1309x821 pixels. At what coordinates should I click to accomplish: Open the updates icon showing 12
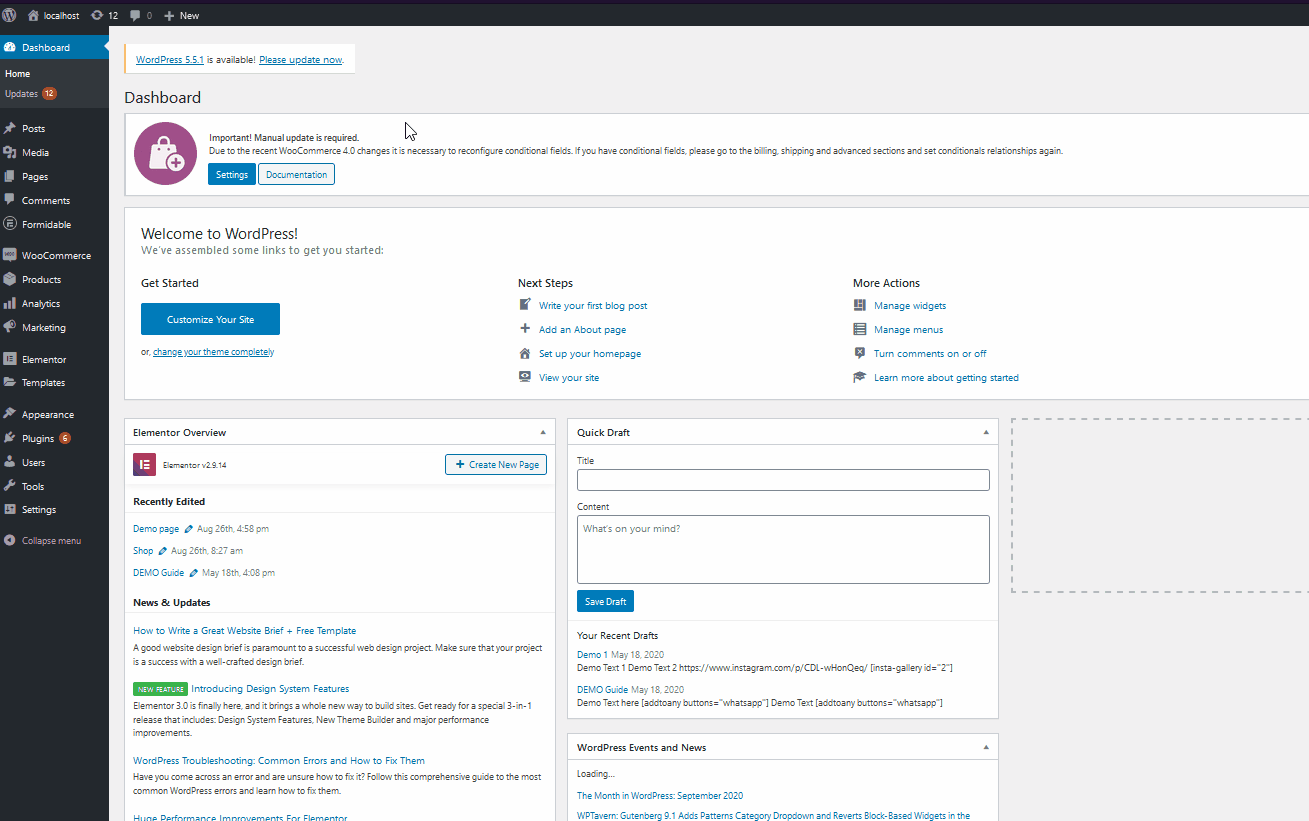pos(104,16)
